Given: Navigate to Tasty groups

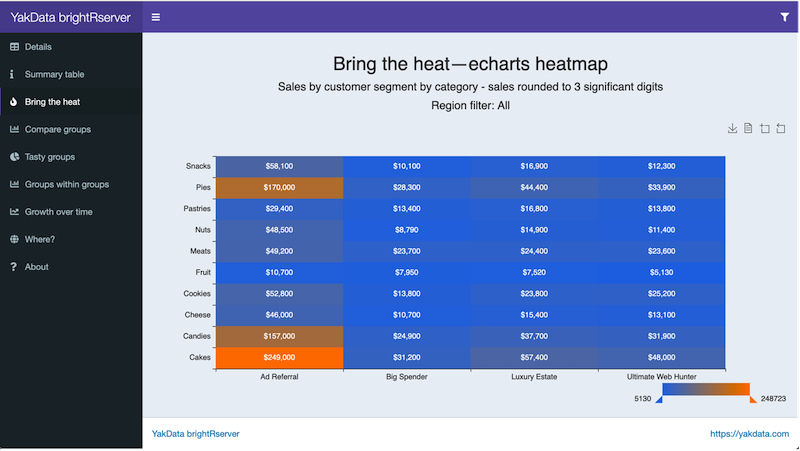Looking at the screenshot, I should pyautogui.click(x=49, y=157).
